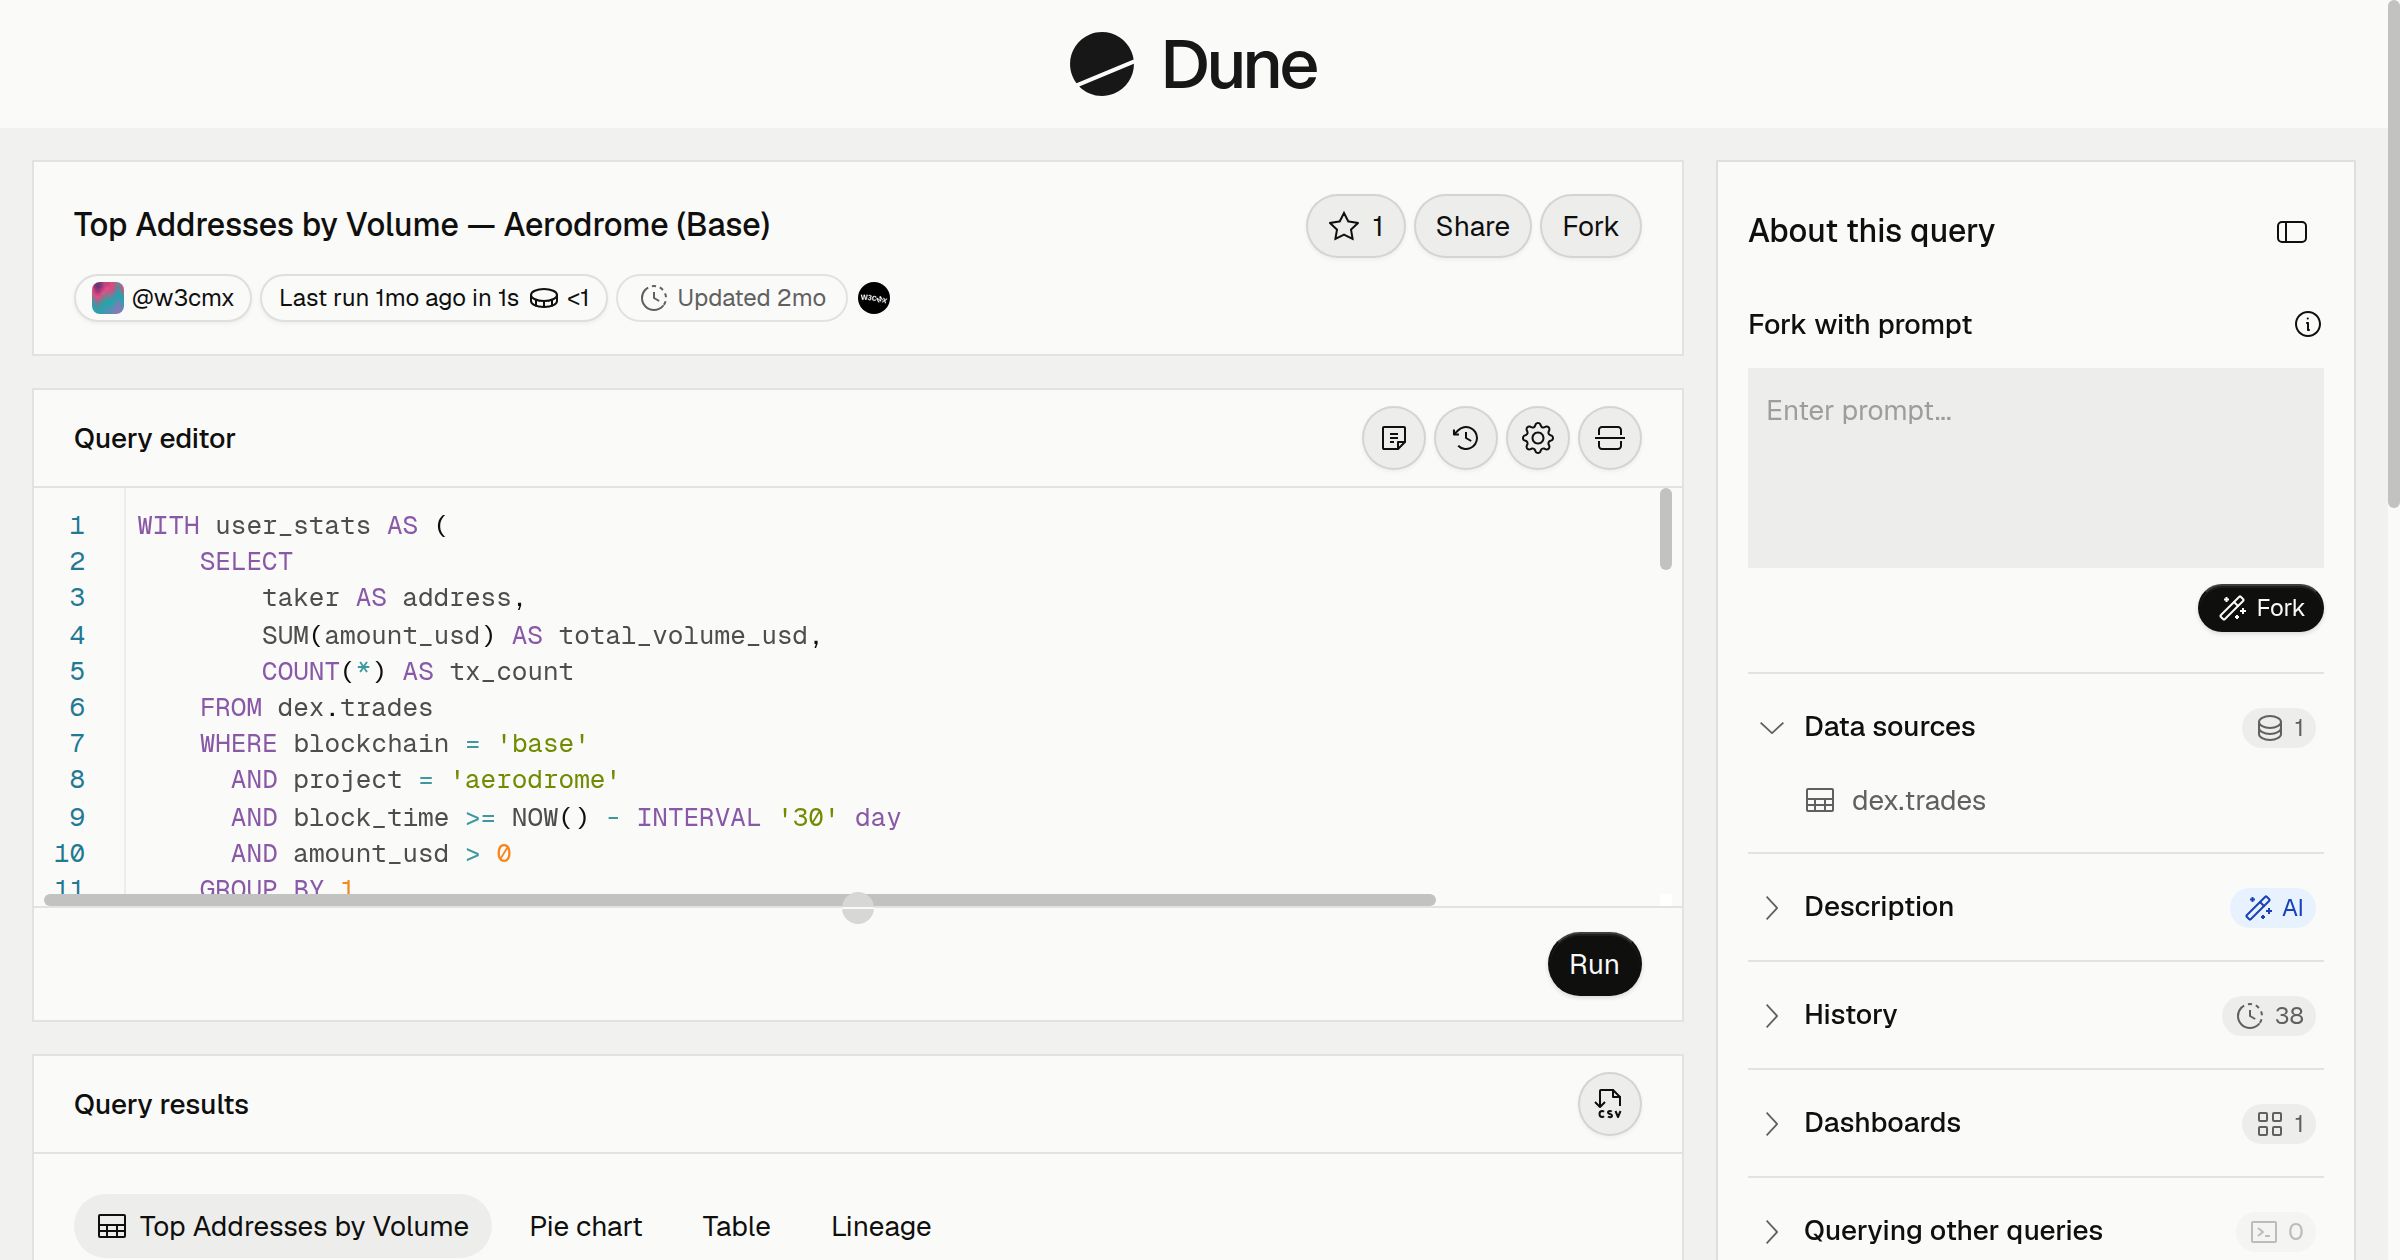Expand Querying other queries section

[x=1771, y=1231]
